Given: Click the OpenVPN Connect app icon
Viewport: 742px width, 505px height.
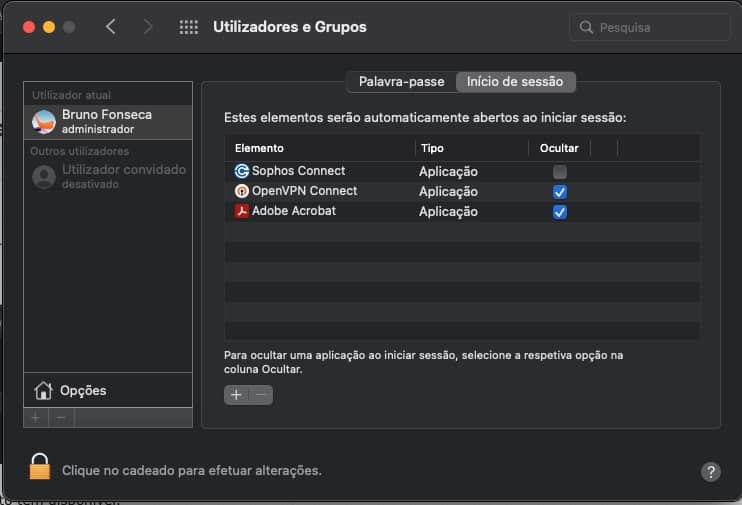Looking at the screenshot, I should [242, 191].
